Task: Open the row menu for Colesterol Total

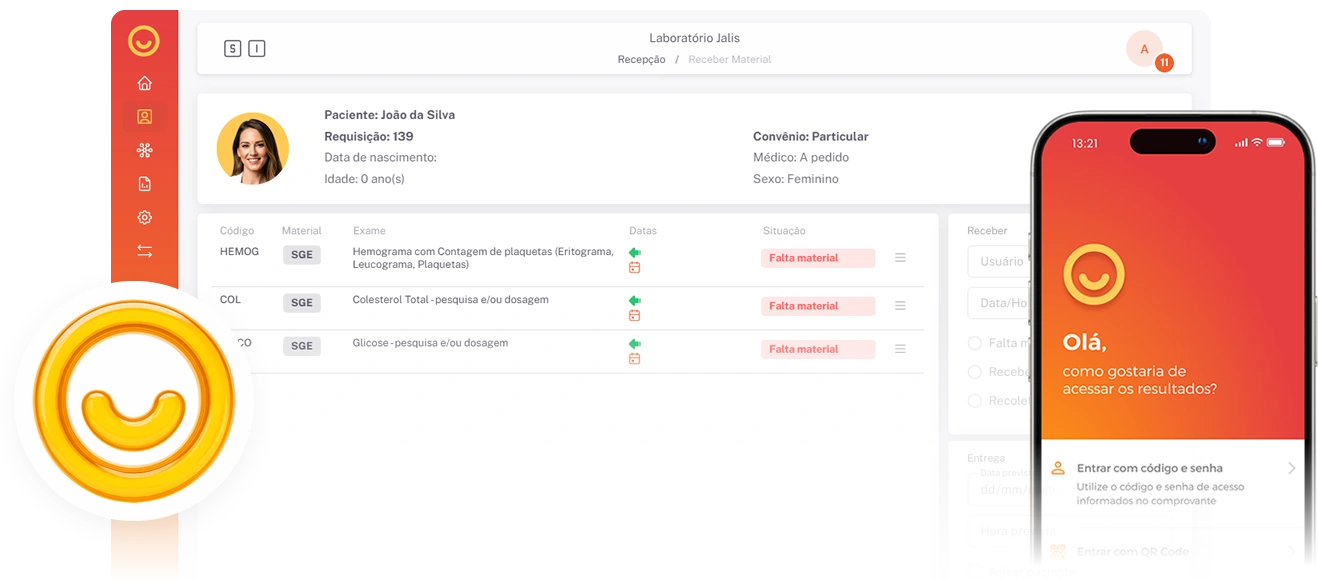Action: point(900,306)
